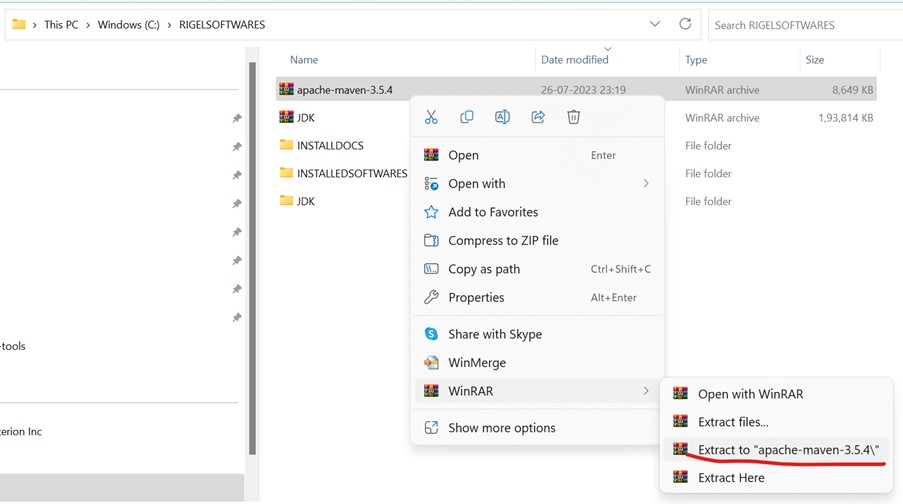This screenshot has width=903, height=504.
Task: Choose Extract Here from WinRAR submenu
Action: coord(731,478)
